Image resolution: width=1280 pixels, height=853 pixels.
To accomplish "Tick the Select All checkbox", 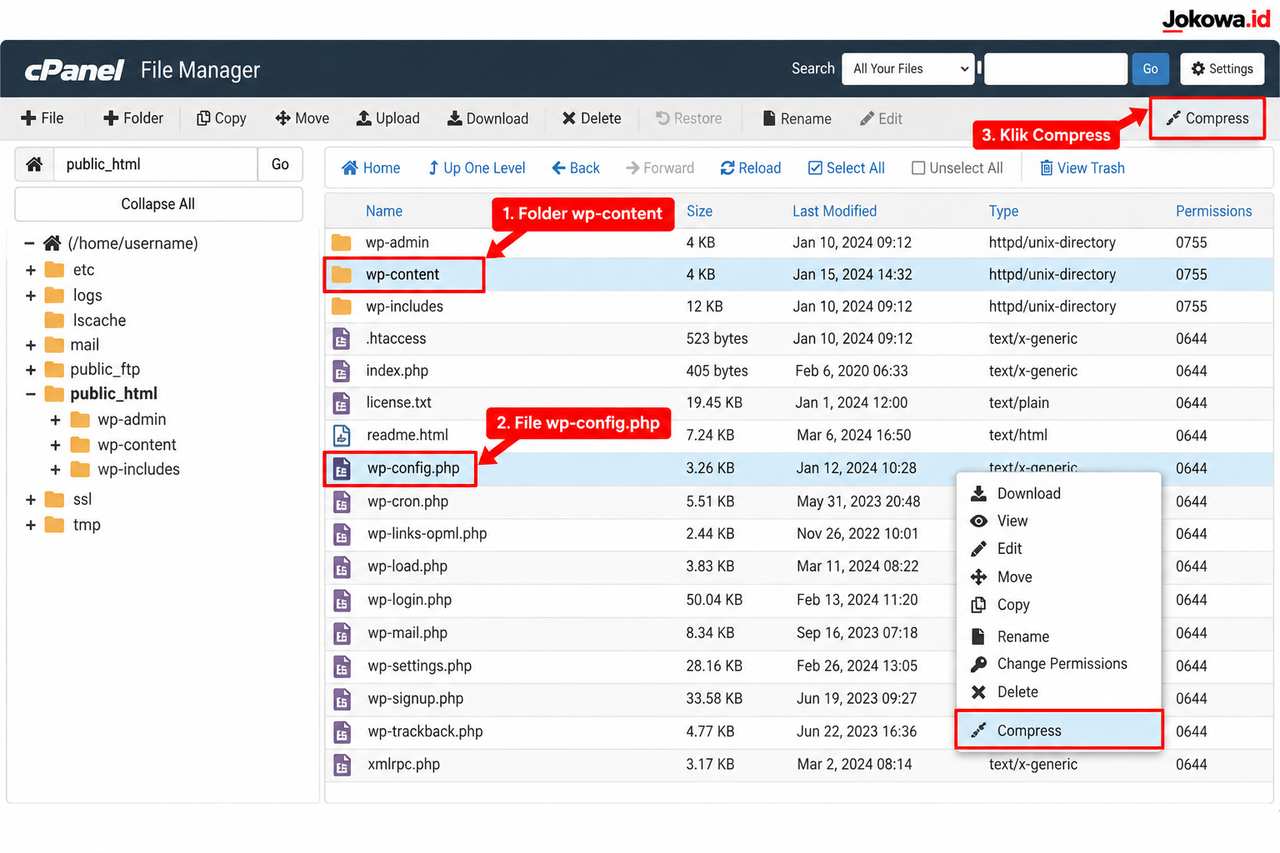I will tap(815, 168).
